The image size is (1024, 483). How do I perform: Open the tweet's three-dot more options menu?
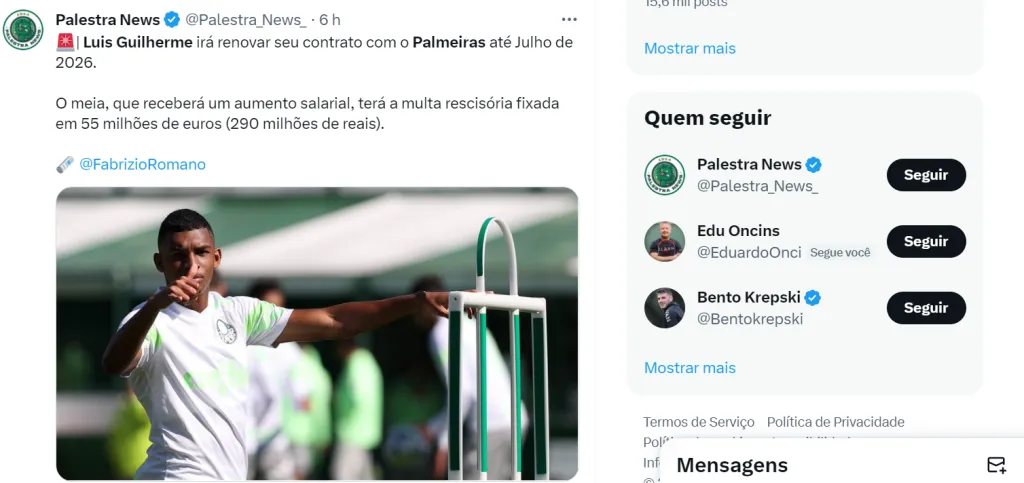569,20
